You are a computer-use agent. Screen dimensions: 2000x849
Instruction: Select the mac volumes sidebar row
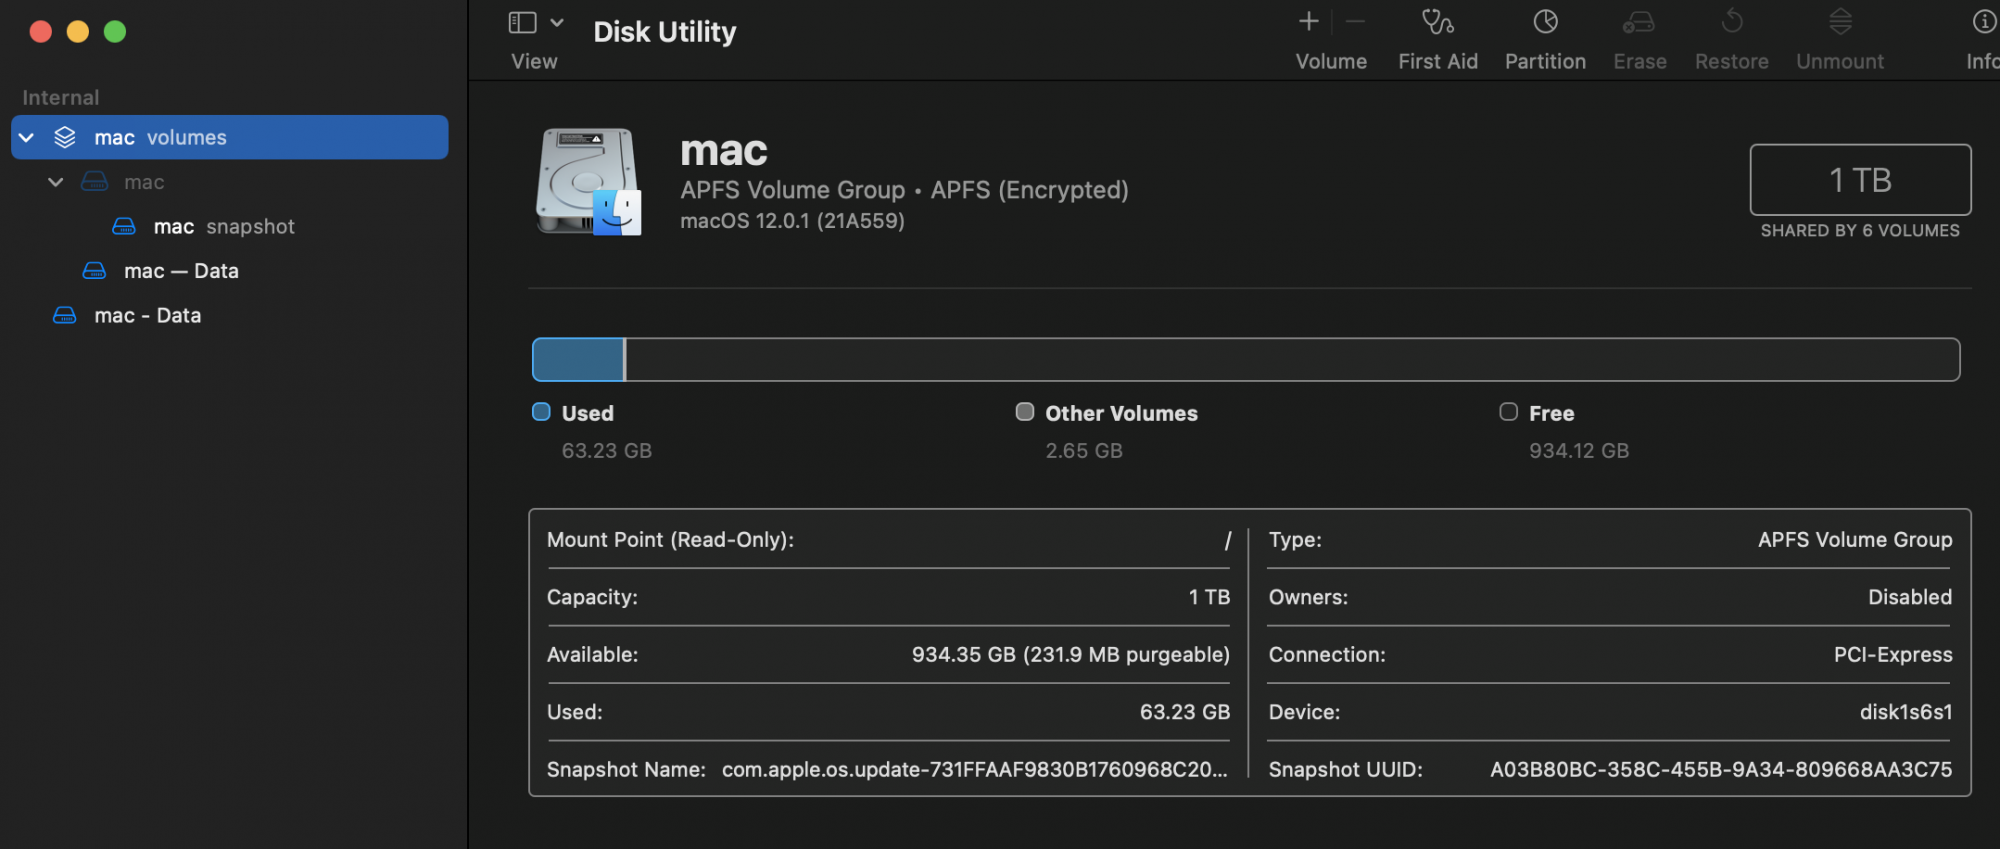[229, 137]
